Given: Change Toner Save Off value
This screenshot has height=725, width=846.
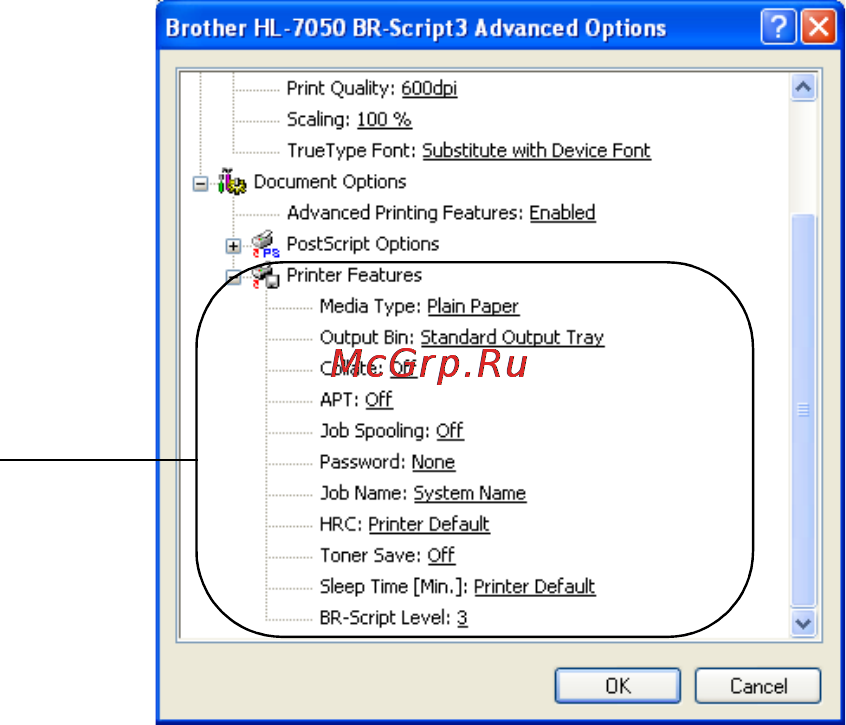Looking at the screenshot, I should tap(441, 556).
